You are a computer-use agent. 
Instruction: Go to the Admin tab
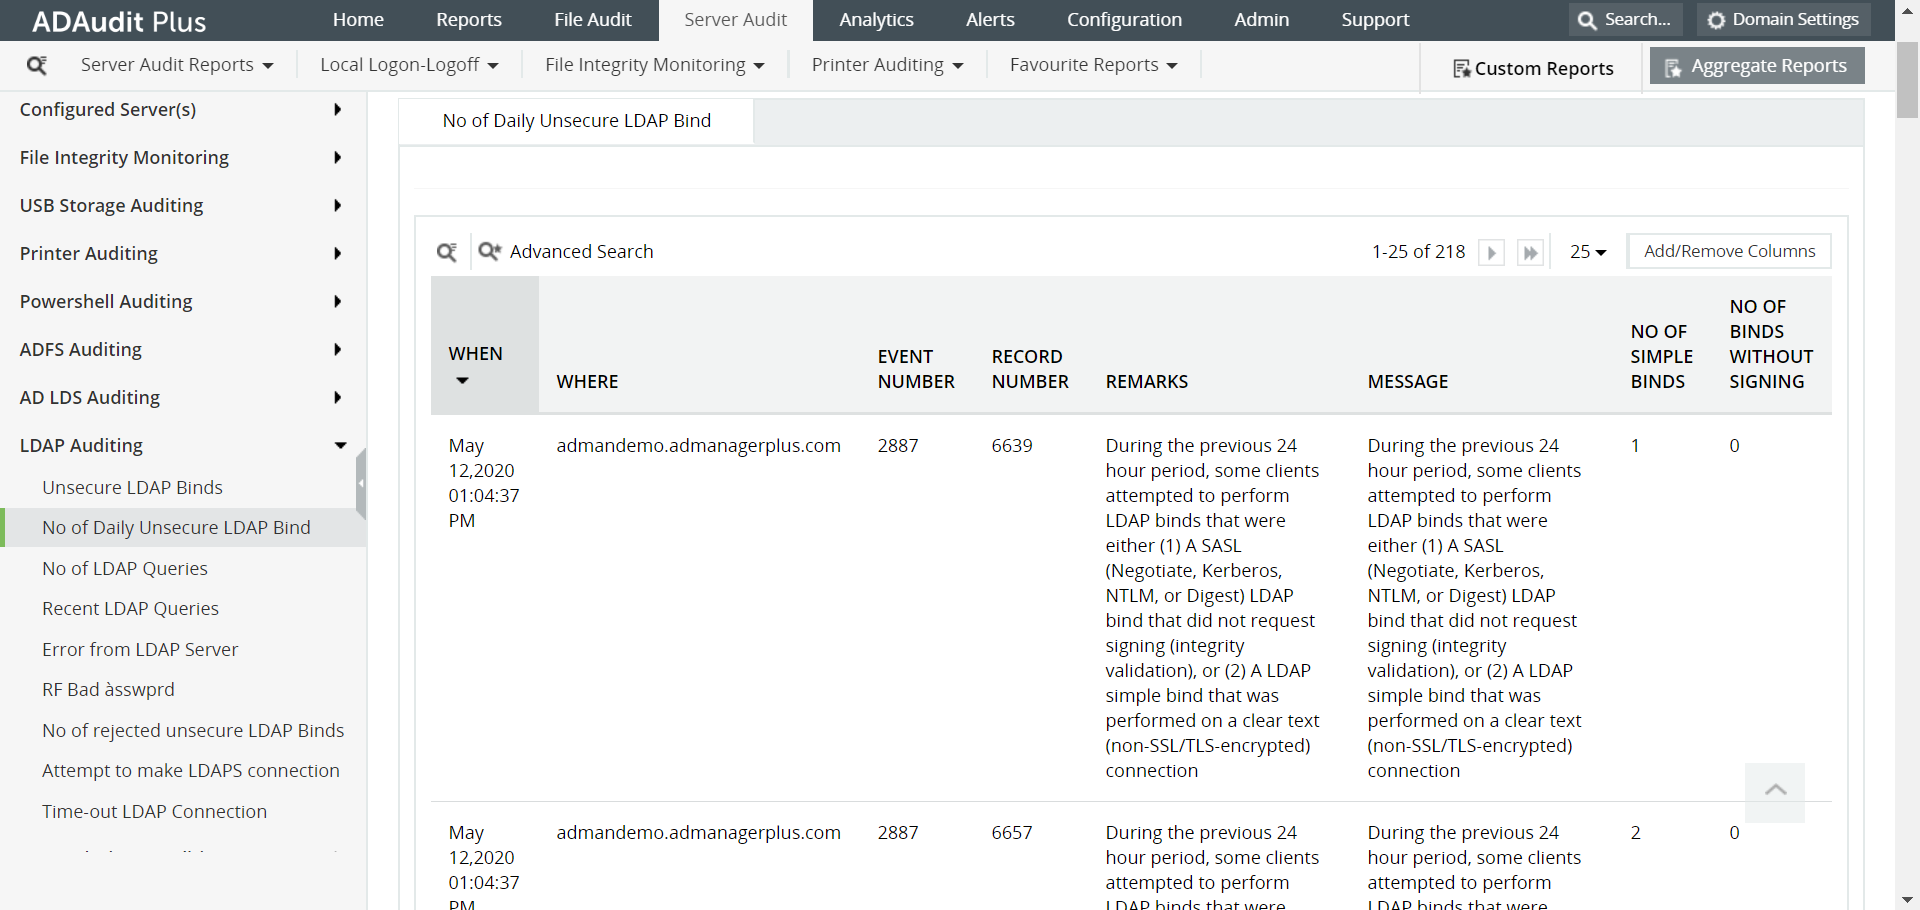click(x=1262, y=20)
